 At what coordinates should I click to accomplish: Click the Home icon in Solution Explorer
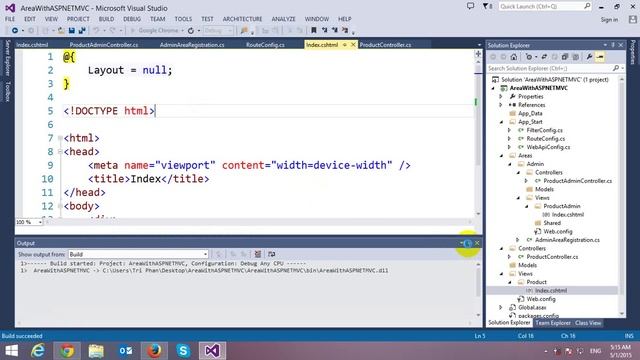[x=514, y=57]
